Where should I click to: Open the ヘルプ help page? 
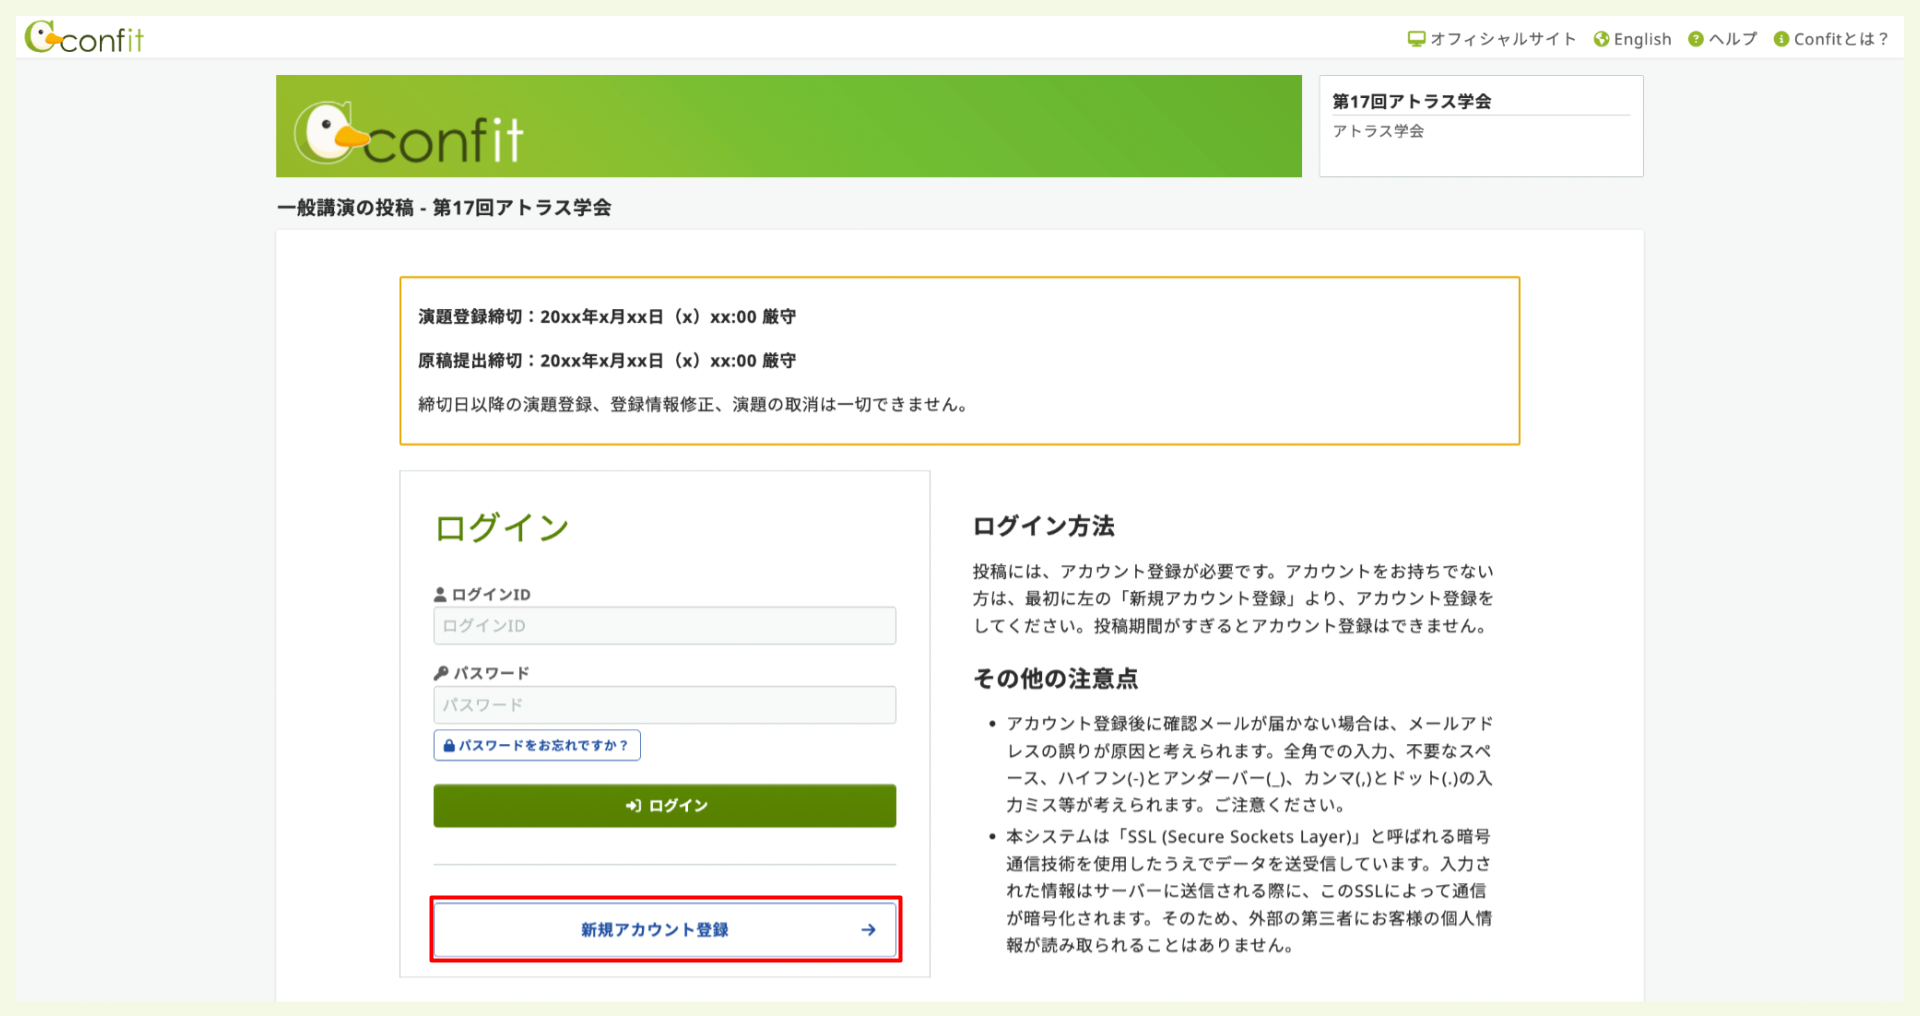pyautogui.click(x=1732, y=39)
